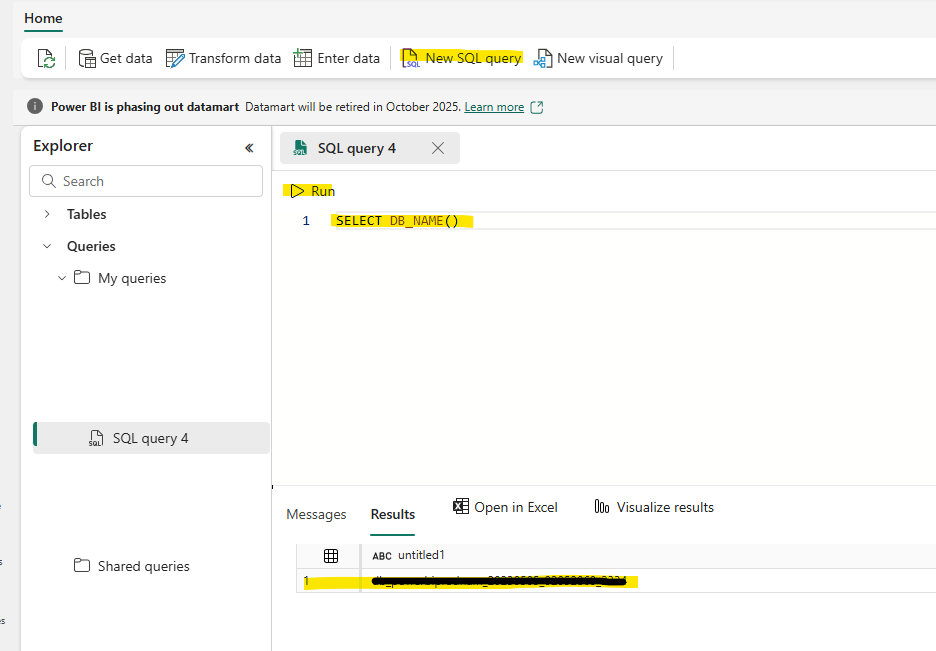Viewport: 936px width, 651px height.
Task: Click the ABC data type icon
Action: [x=381, y=556]
